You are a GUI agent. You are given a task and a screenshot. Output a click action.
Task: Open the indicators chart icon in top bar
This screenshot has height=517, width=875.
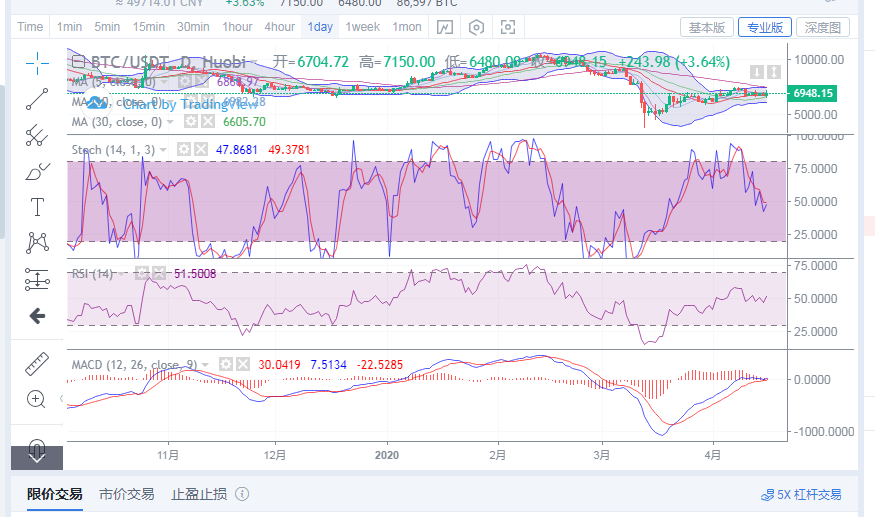445,27
